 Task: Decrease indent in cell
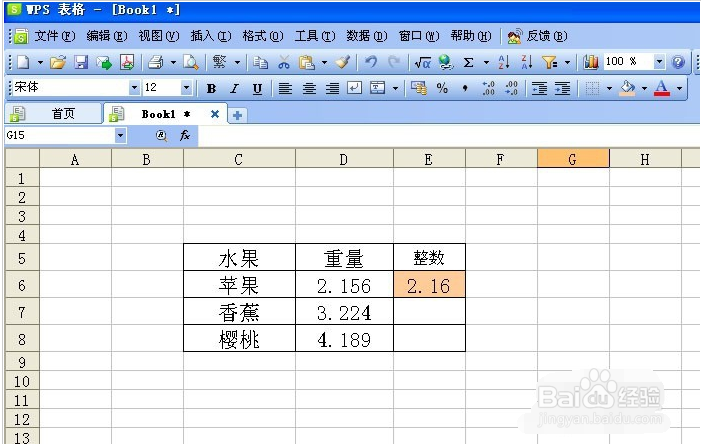(x=539, y=89)
